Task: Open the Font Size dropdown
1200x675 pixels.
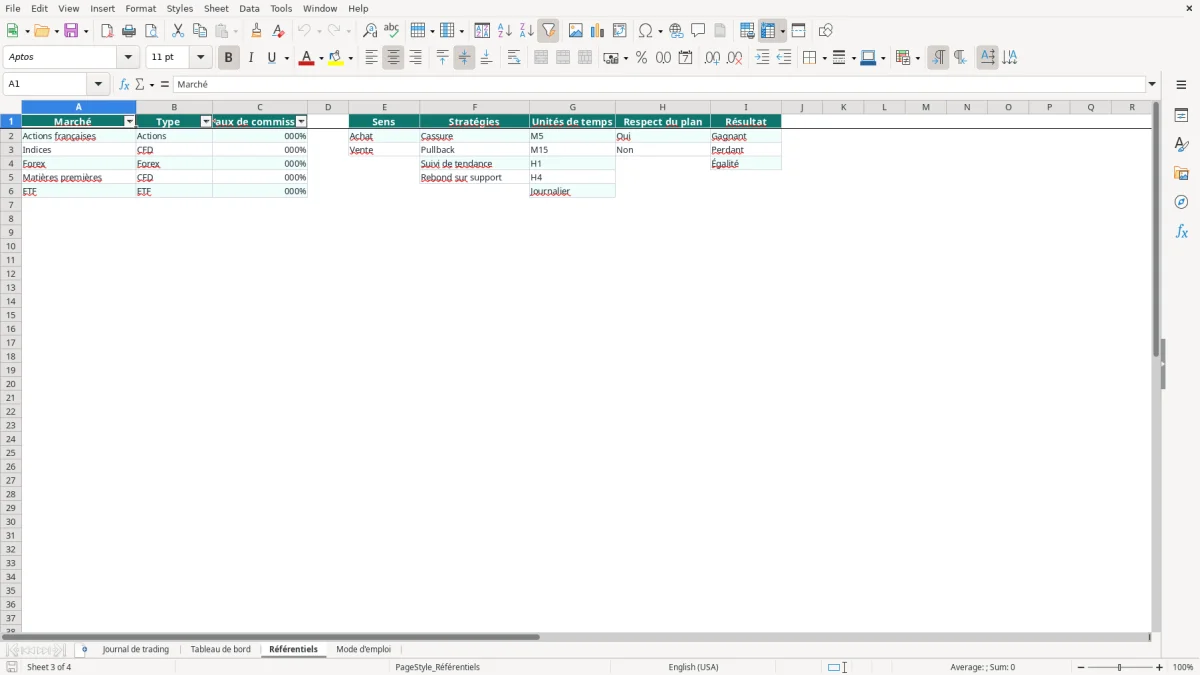Action: [x=200, y=58]
